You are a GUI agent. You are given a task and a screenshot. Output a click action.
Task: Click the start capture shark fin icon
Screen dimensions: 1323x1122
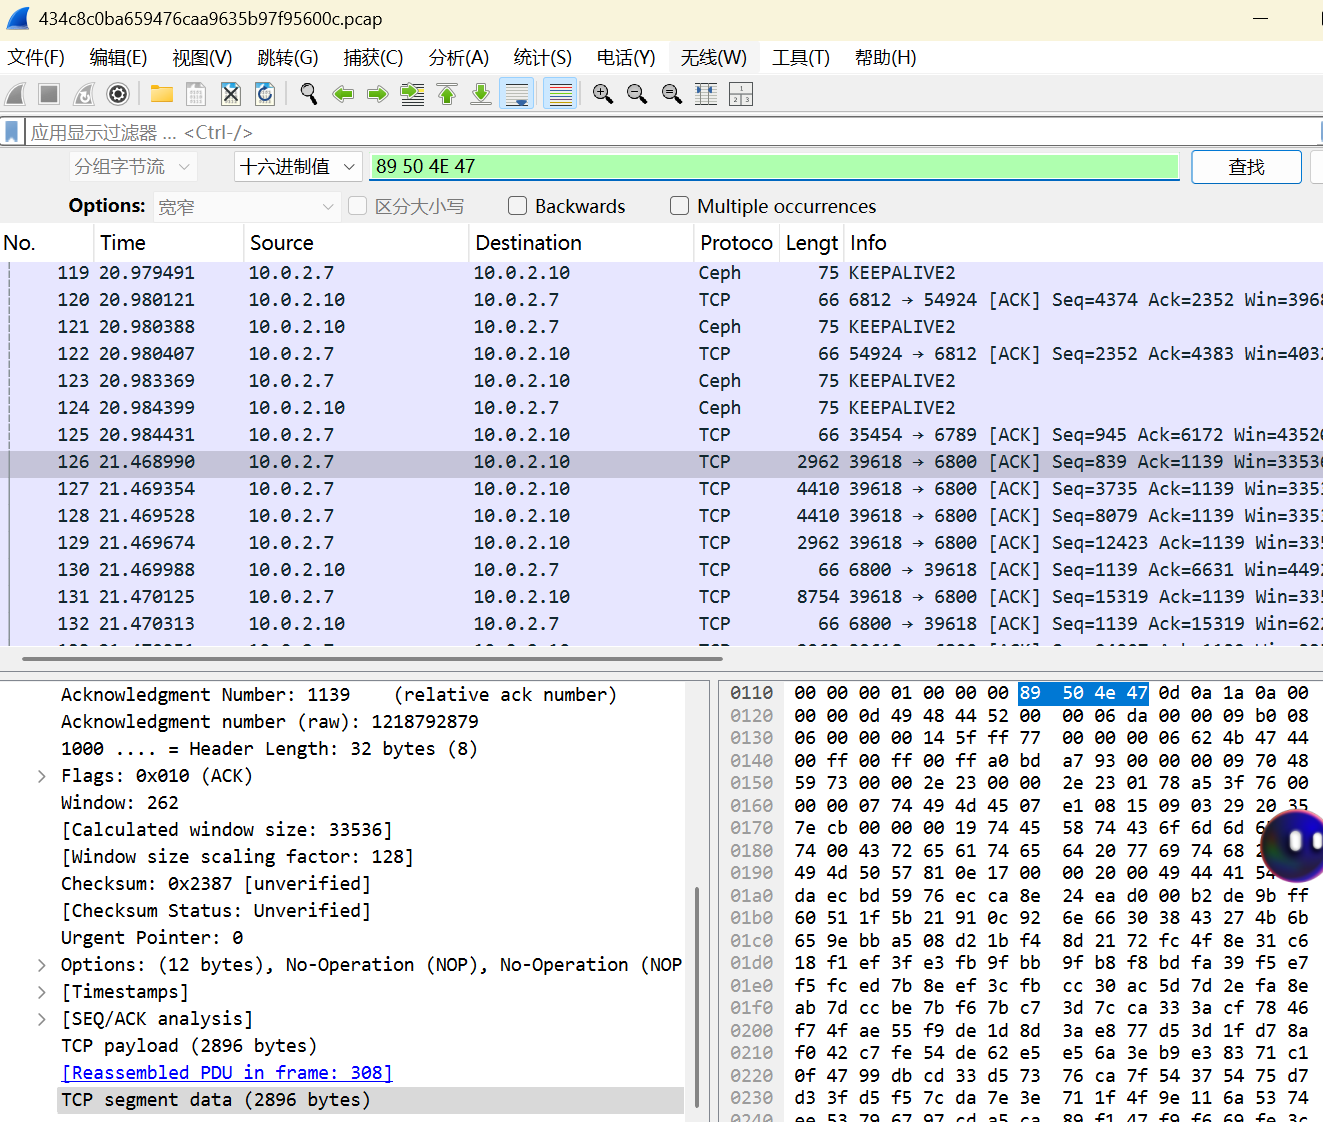click(x=16, y=94)
